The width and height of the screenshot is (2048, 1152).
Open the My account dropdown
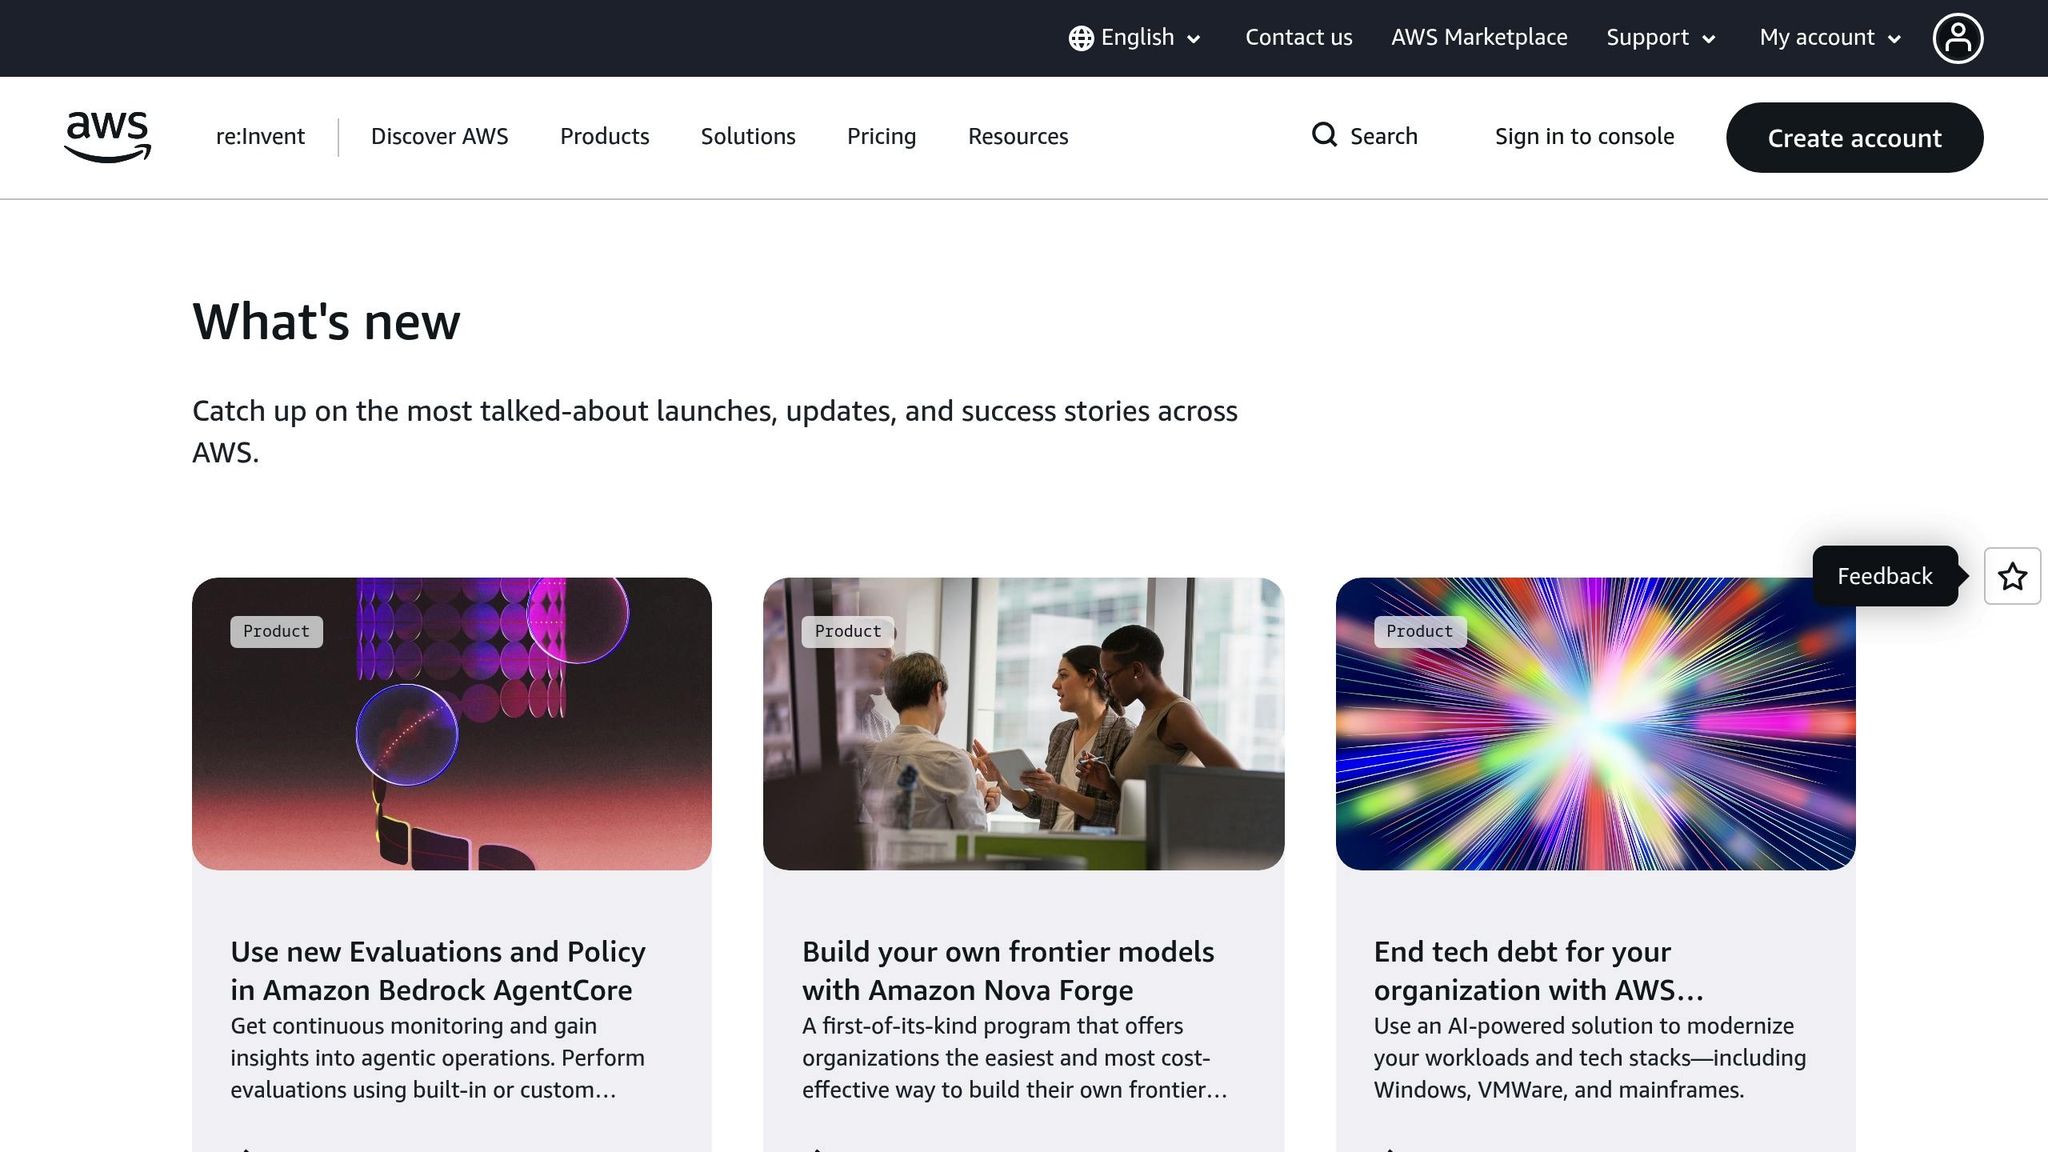point(1827,37)
